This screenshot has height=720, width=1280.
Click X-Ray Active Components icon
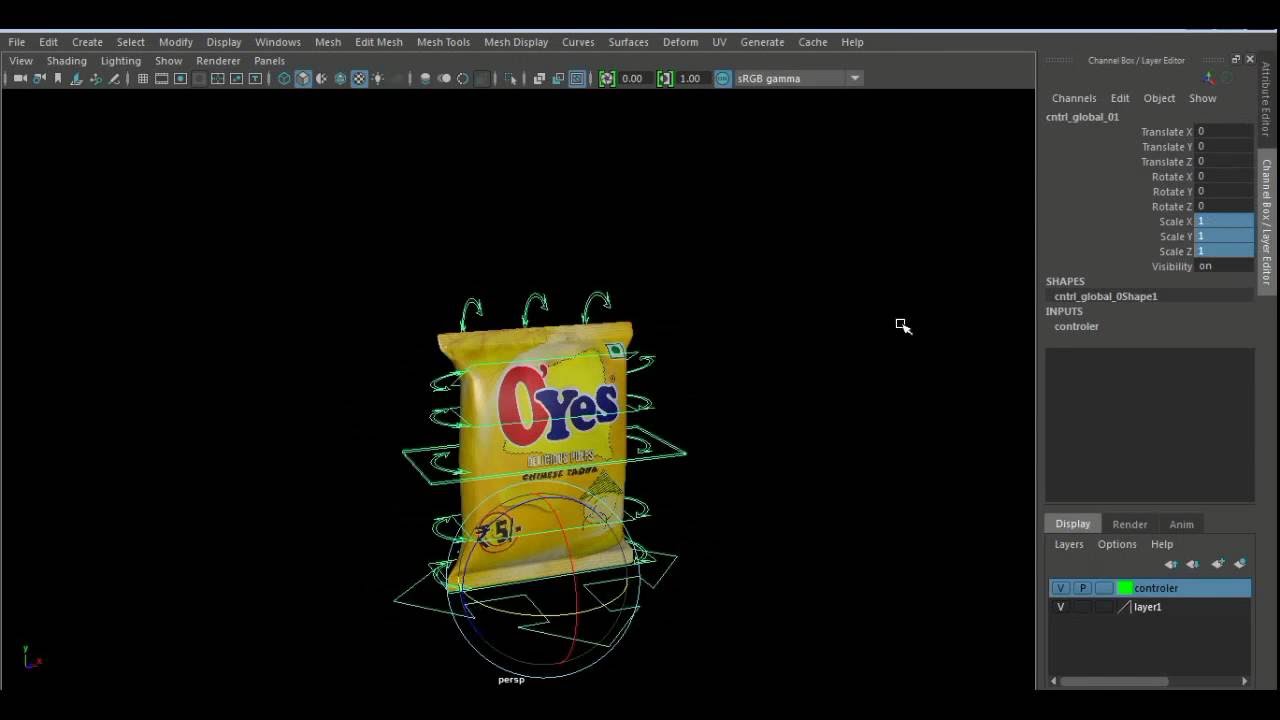558,78
